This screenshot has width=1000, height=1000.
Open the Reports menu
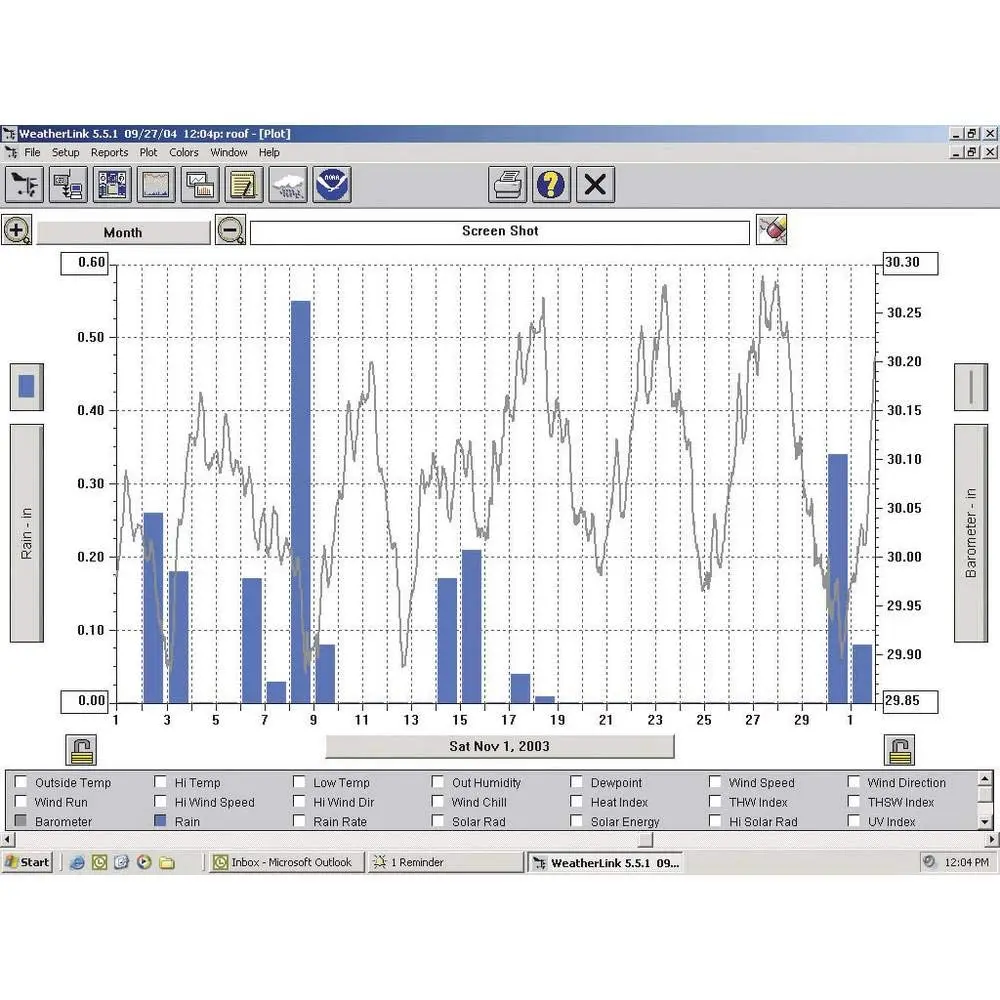click(109, 152)
